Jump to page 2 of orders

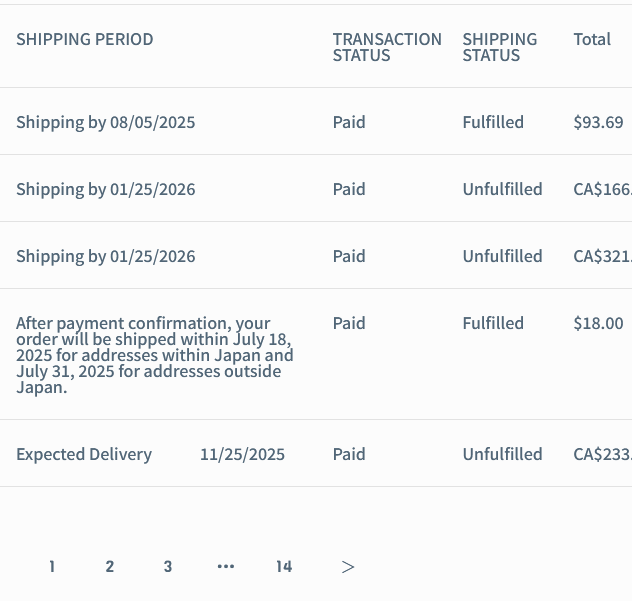coord(110,567)
